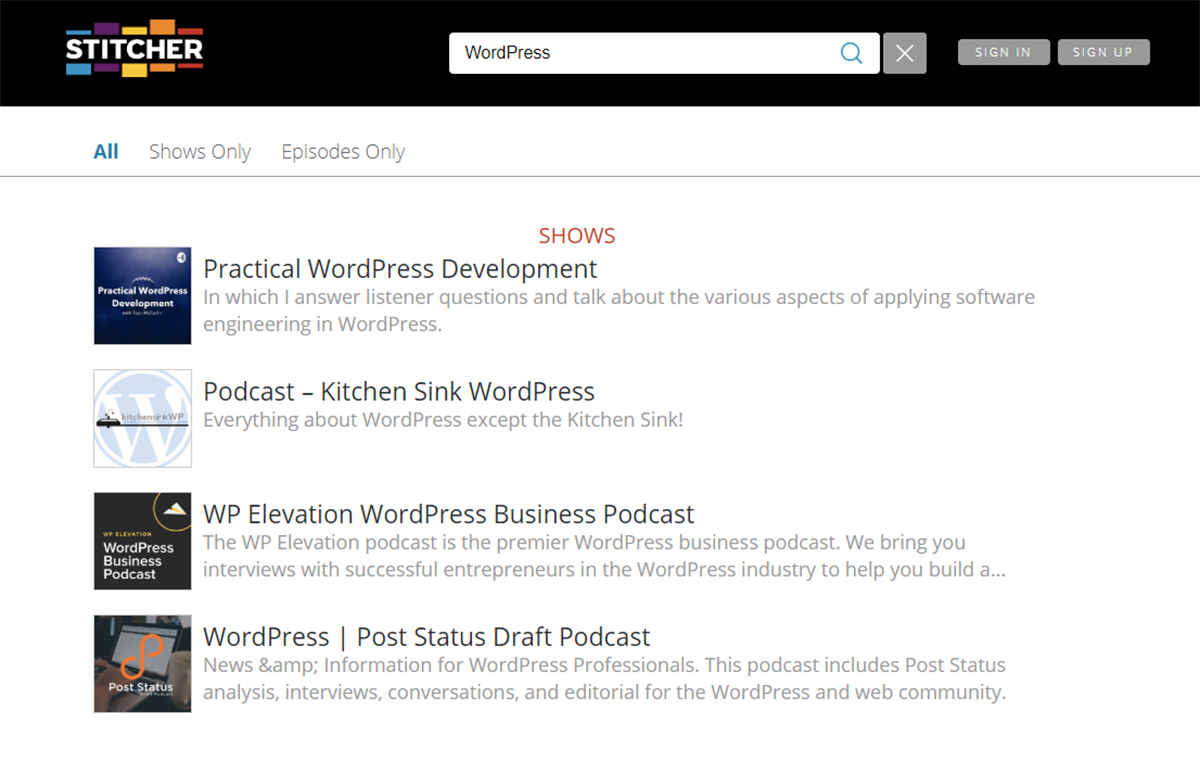Image resolution: width=1200 pixels, height=761 pixels.
Task: Click the SHOWS section heading
Action: point(577,236)
